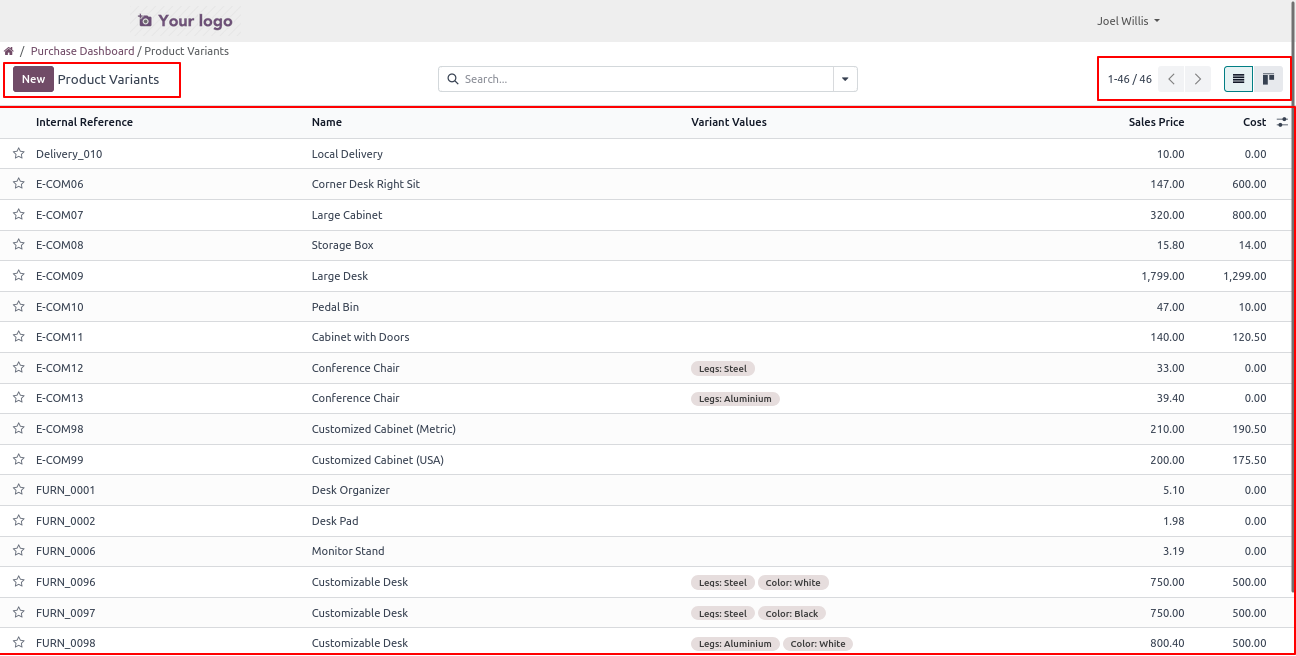Screen dimensions: 1296x656
Task: Click the search magnifier icon
Action: (453, 79)
